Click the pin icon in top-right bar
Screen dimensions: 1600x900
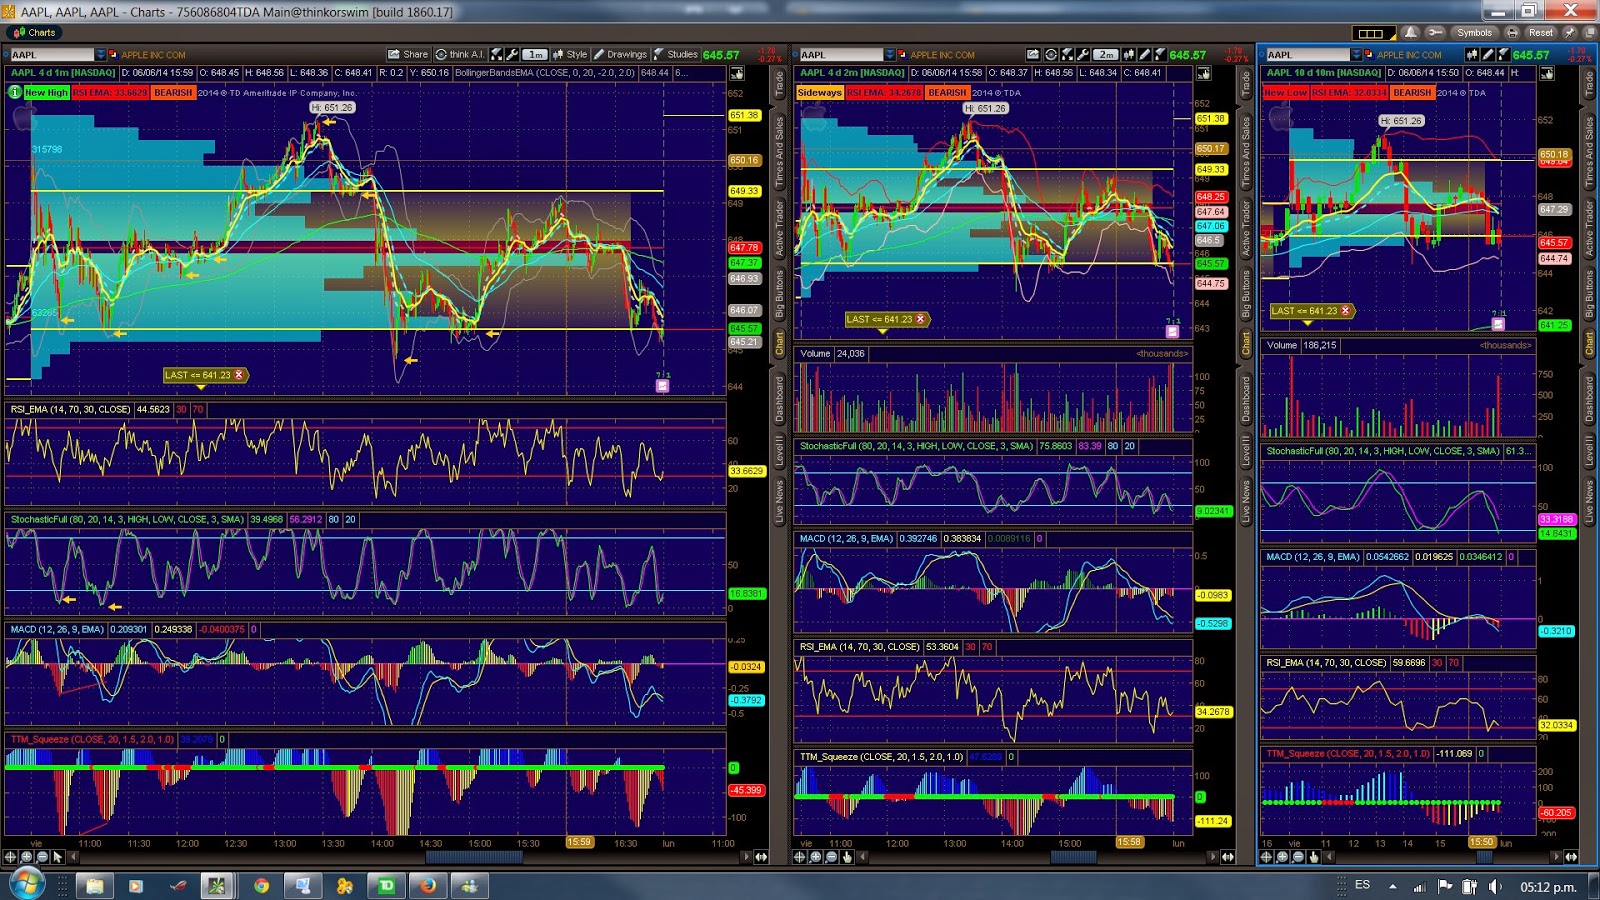[1570, 32]
